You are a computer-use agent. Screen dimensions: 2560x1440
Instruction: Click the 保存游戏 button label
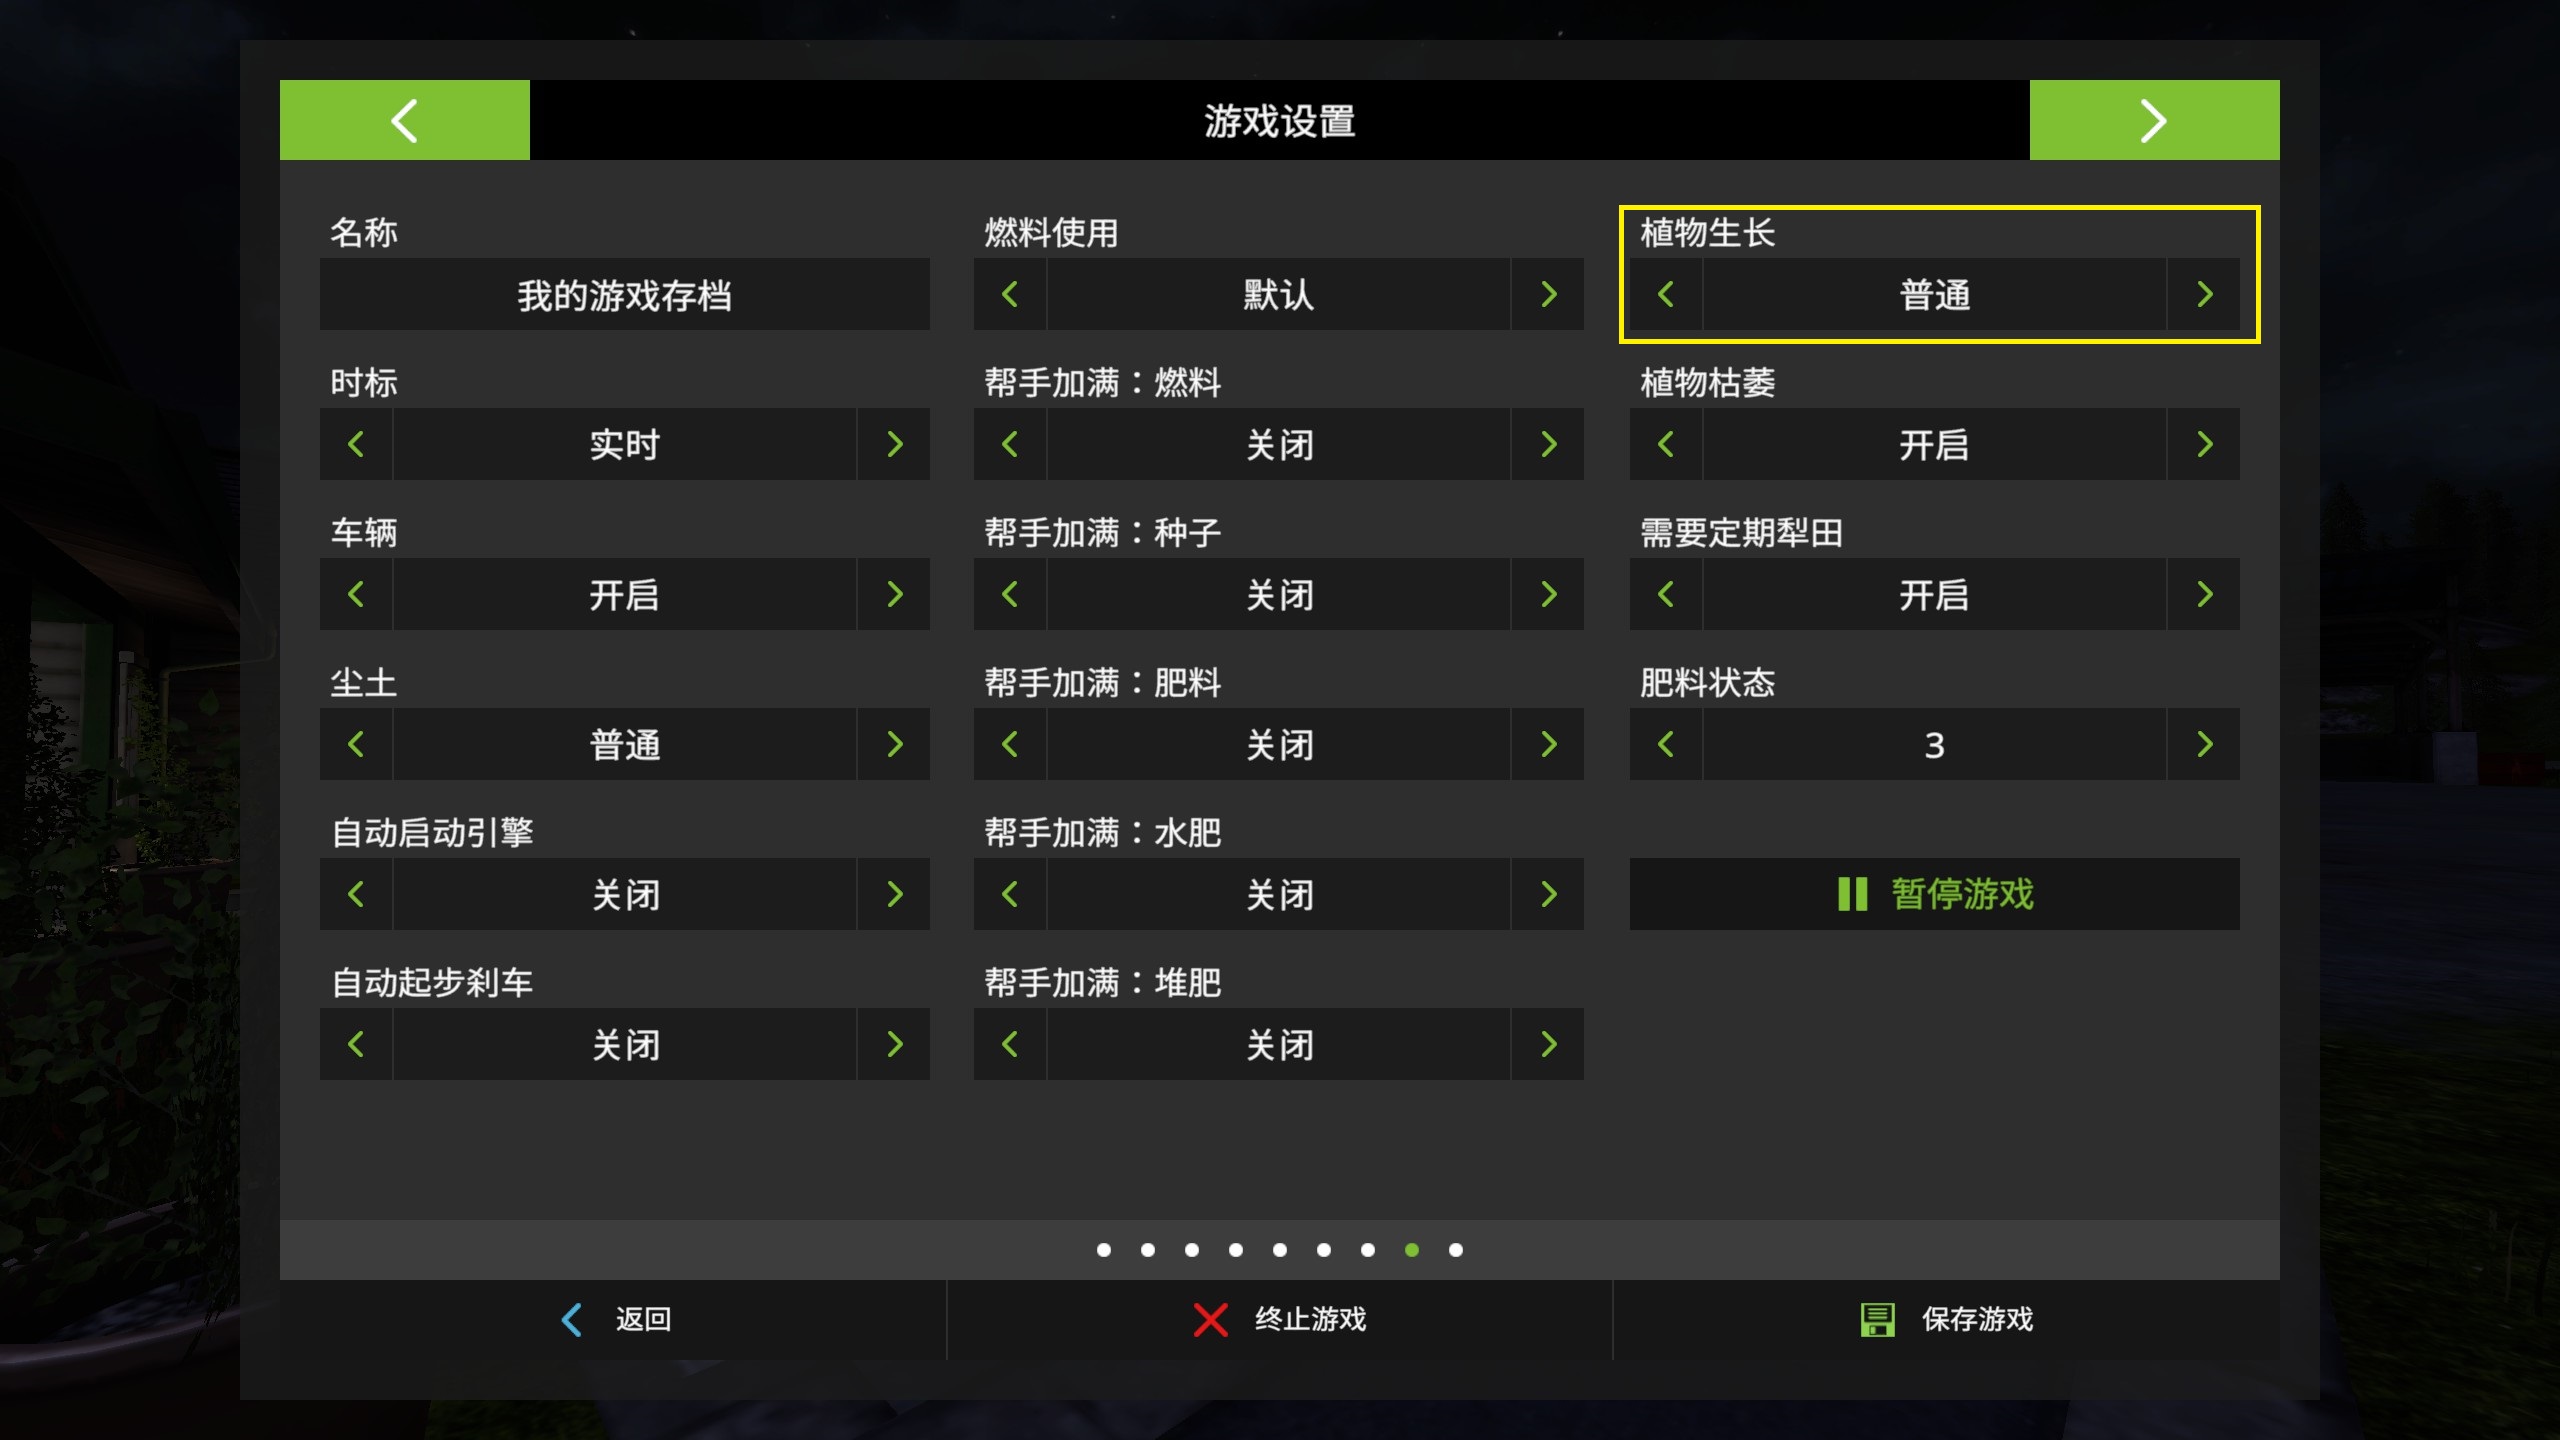tap(1976, 1319)
